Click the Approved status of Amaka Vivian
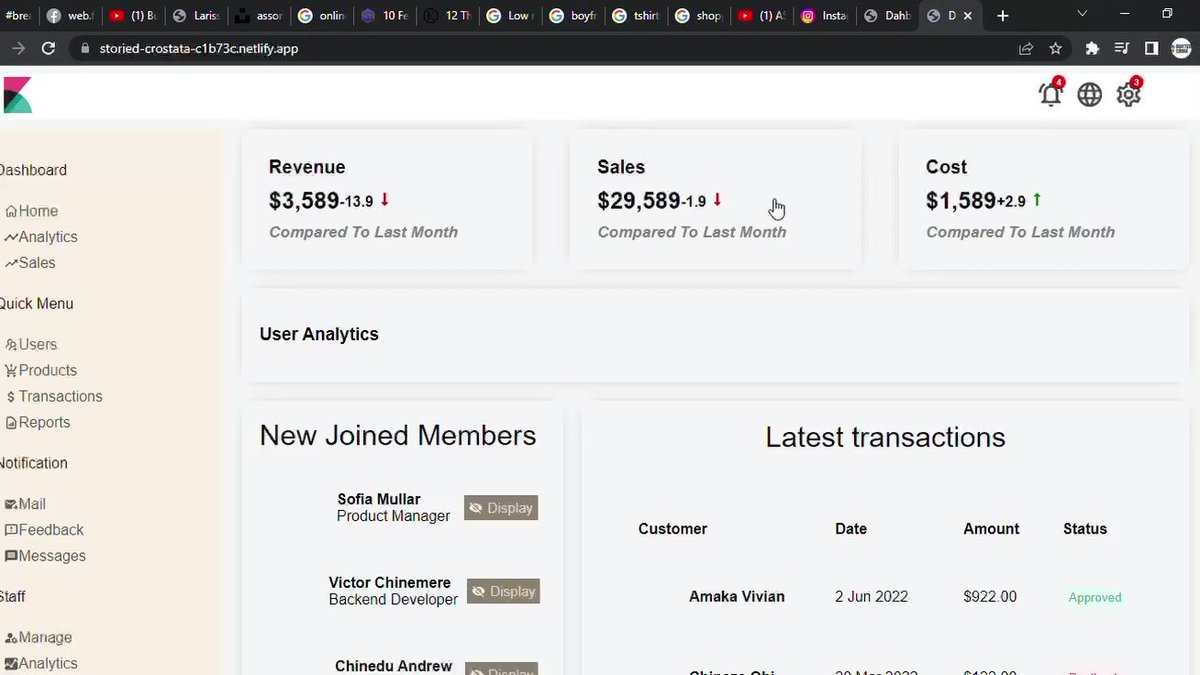Screen dimensions: 1200x675 click(x=1095, y=597)
